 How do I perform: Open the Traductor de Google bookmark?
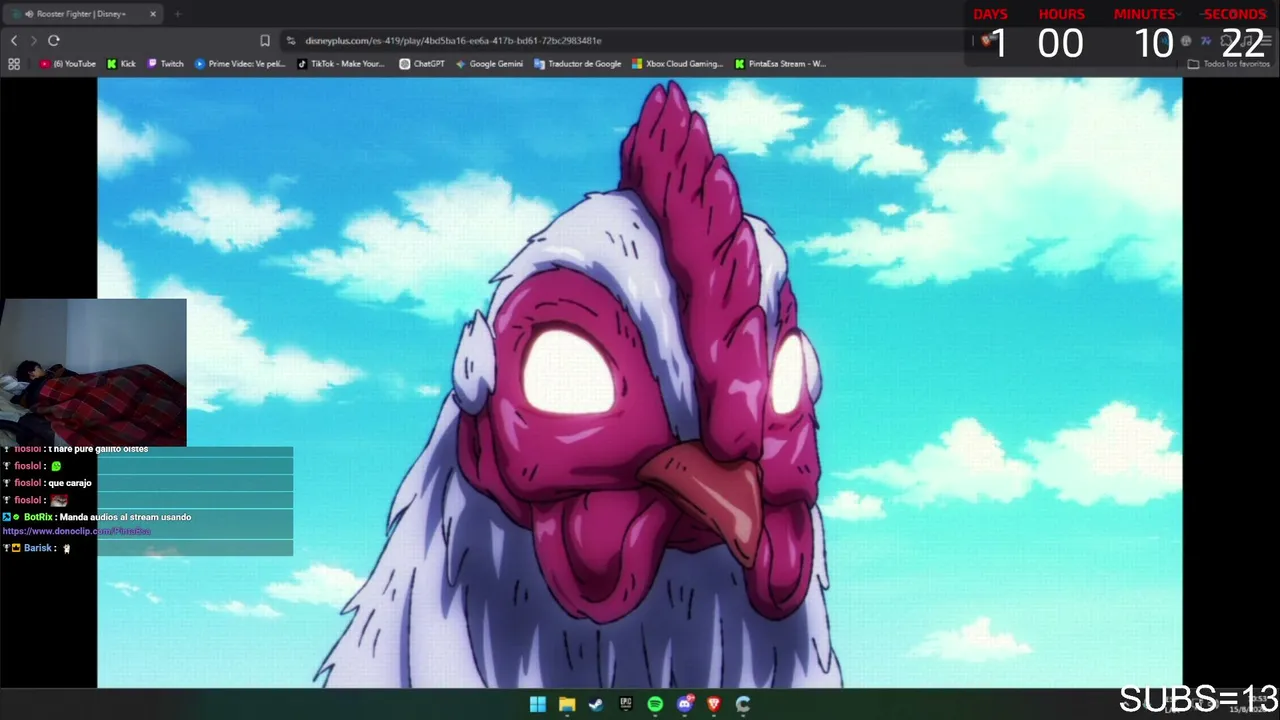[x=578, y=63]
